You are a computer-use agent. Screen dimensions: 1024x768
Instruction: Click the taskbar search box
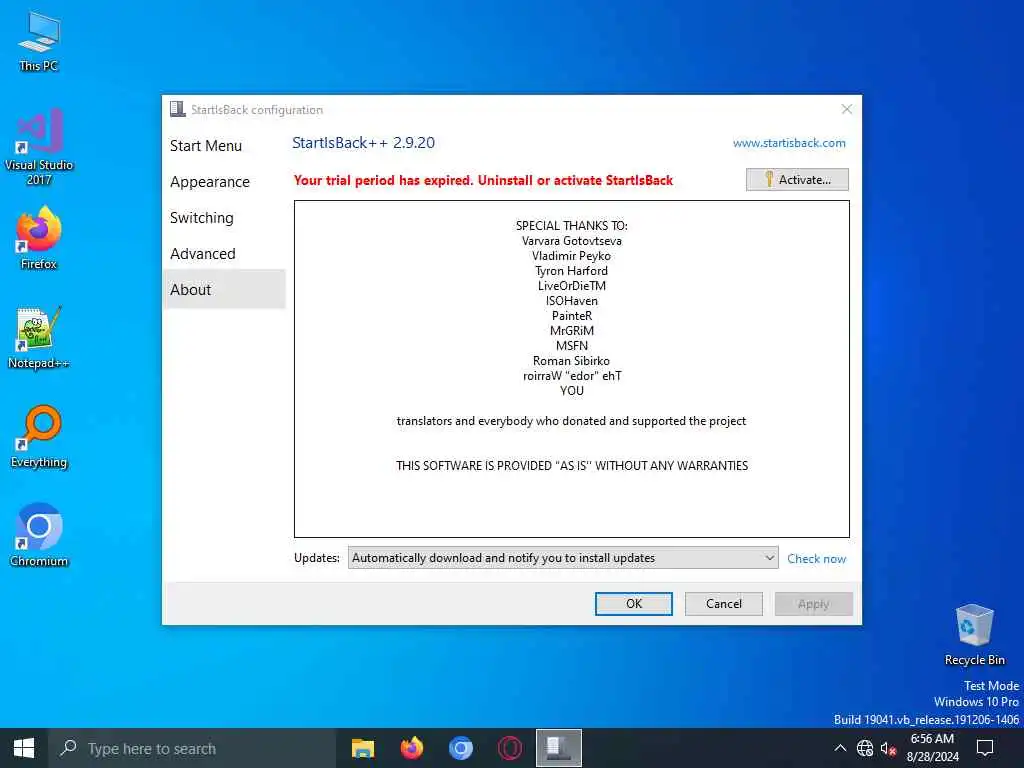point(192,748)
